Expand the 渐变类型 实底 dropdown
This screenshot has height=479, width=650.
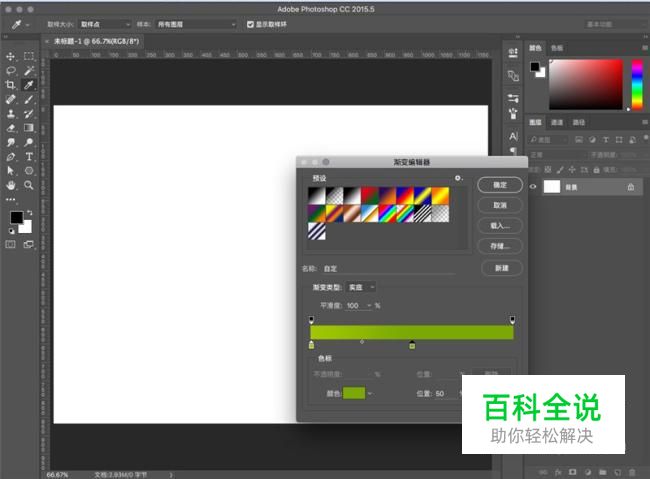[x=361, y=287]
